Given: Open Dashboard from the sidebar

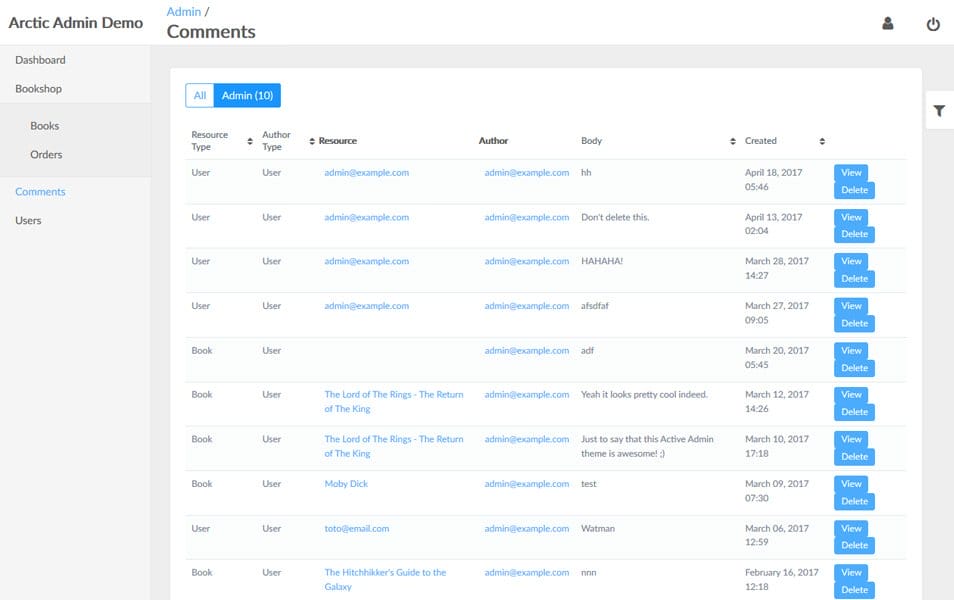Looking at the screenshot, I should coord(40,60).
